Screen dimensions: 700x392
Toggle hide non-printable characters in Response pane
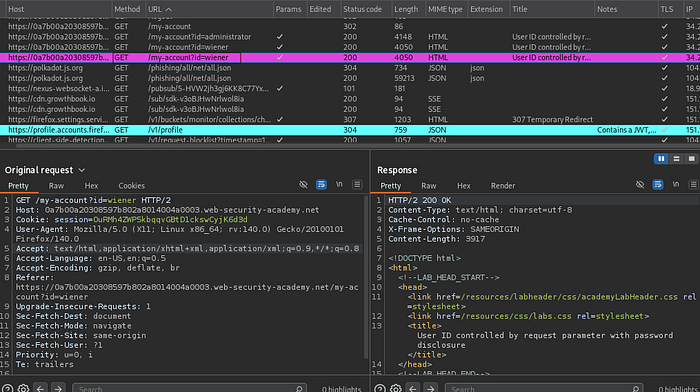640,184
